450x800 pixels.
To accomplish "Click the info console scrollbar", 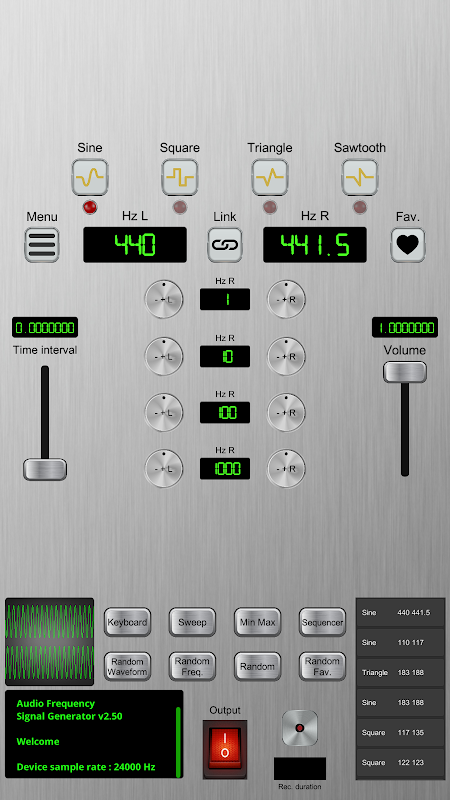I will [178, 741].
